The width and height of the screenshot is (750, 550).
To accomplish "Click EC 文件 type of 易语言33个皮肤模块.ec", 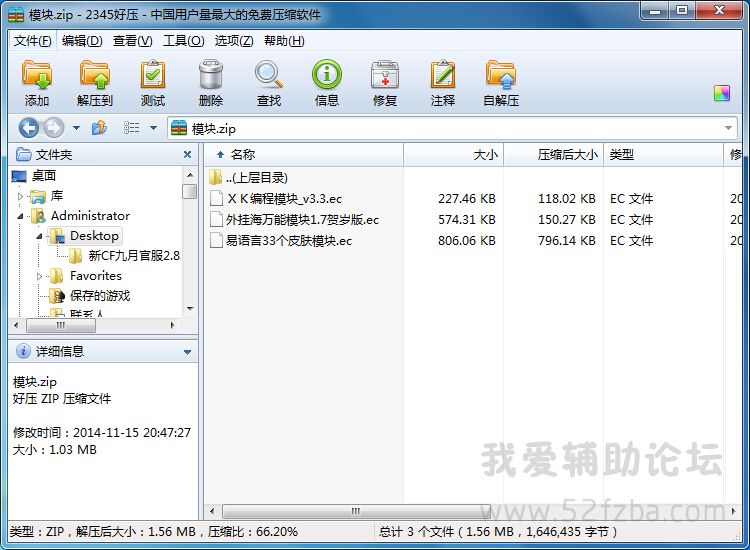I will [631, 241].
